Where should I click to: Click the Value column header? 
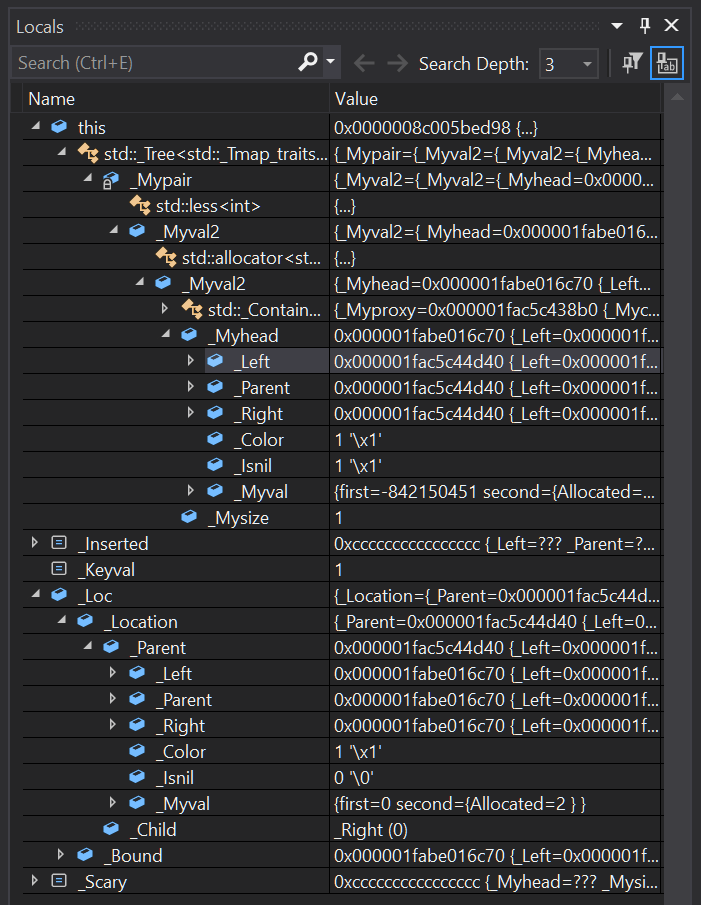coord(496,99)
